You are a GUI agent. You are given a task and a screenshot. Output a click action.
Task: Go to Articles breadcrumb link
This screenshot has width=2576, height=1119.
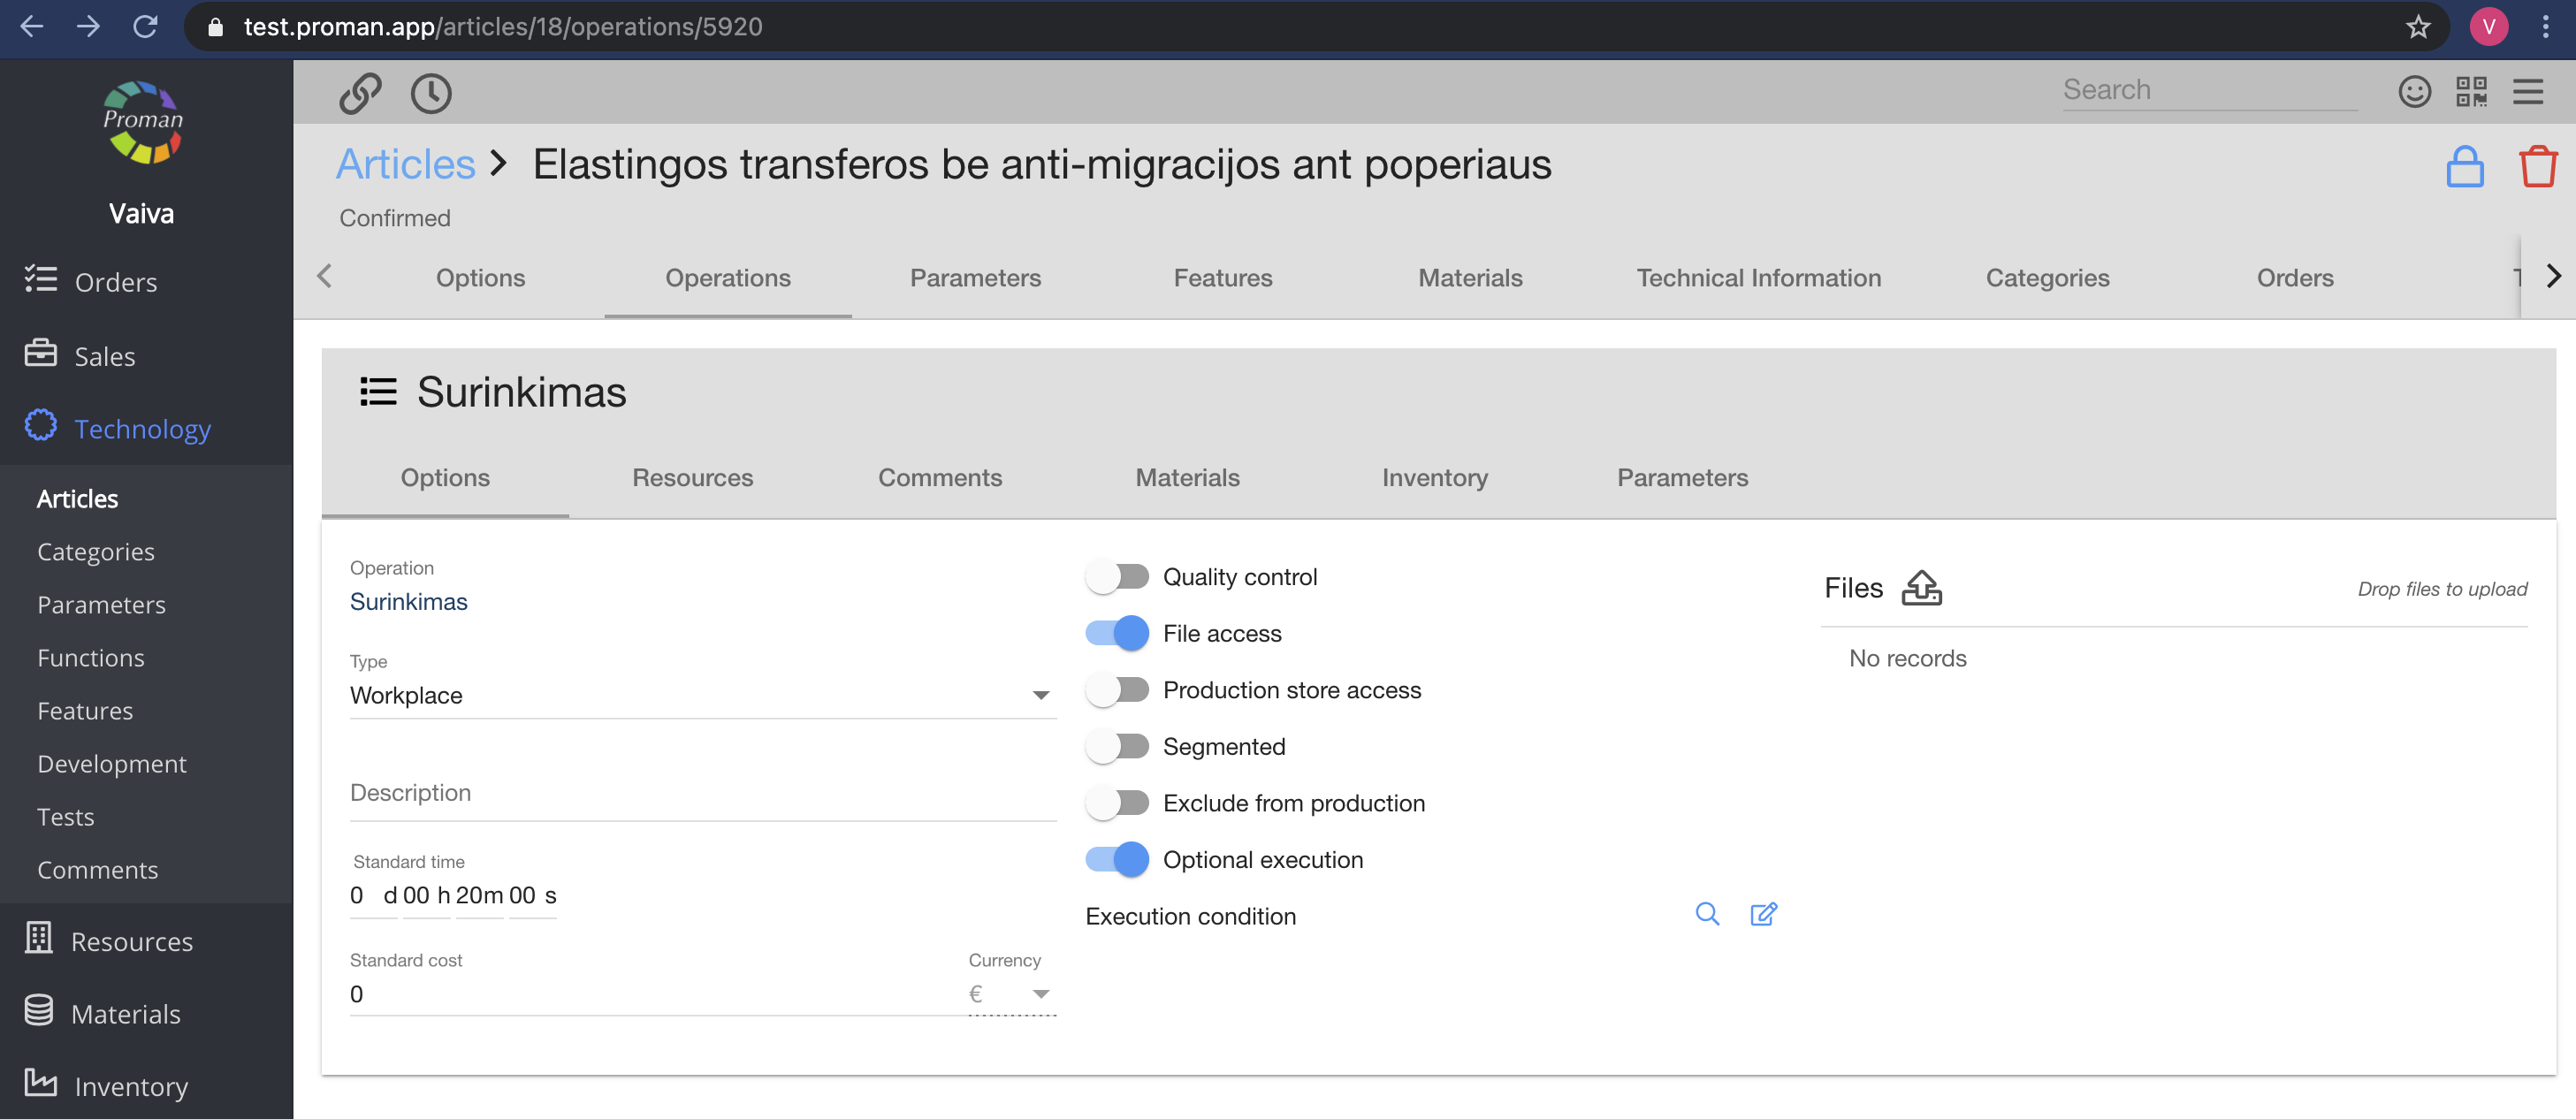point(405,165)
